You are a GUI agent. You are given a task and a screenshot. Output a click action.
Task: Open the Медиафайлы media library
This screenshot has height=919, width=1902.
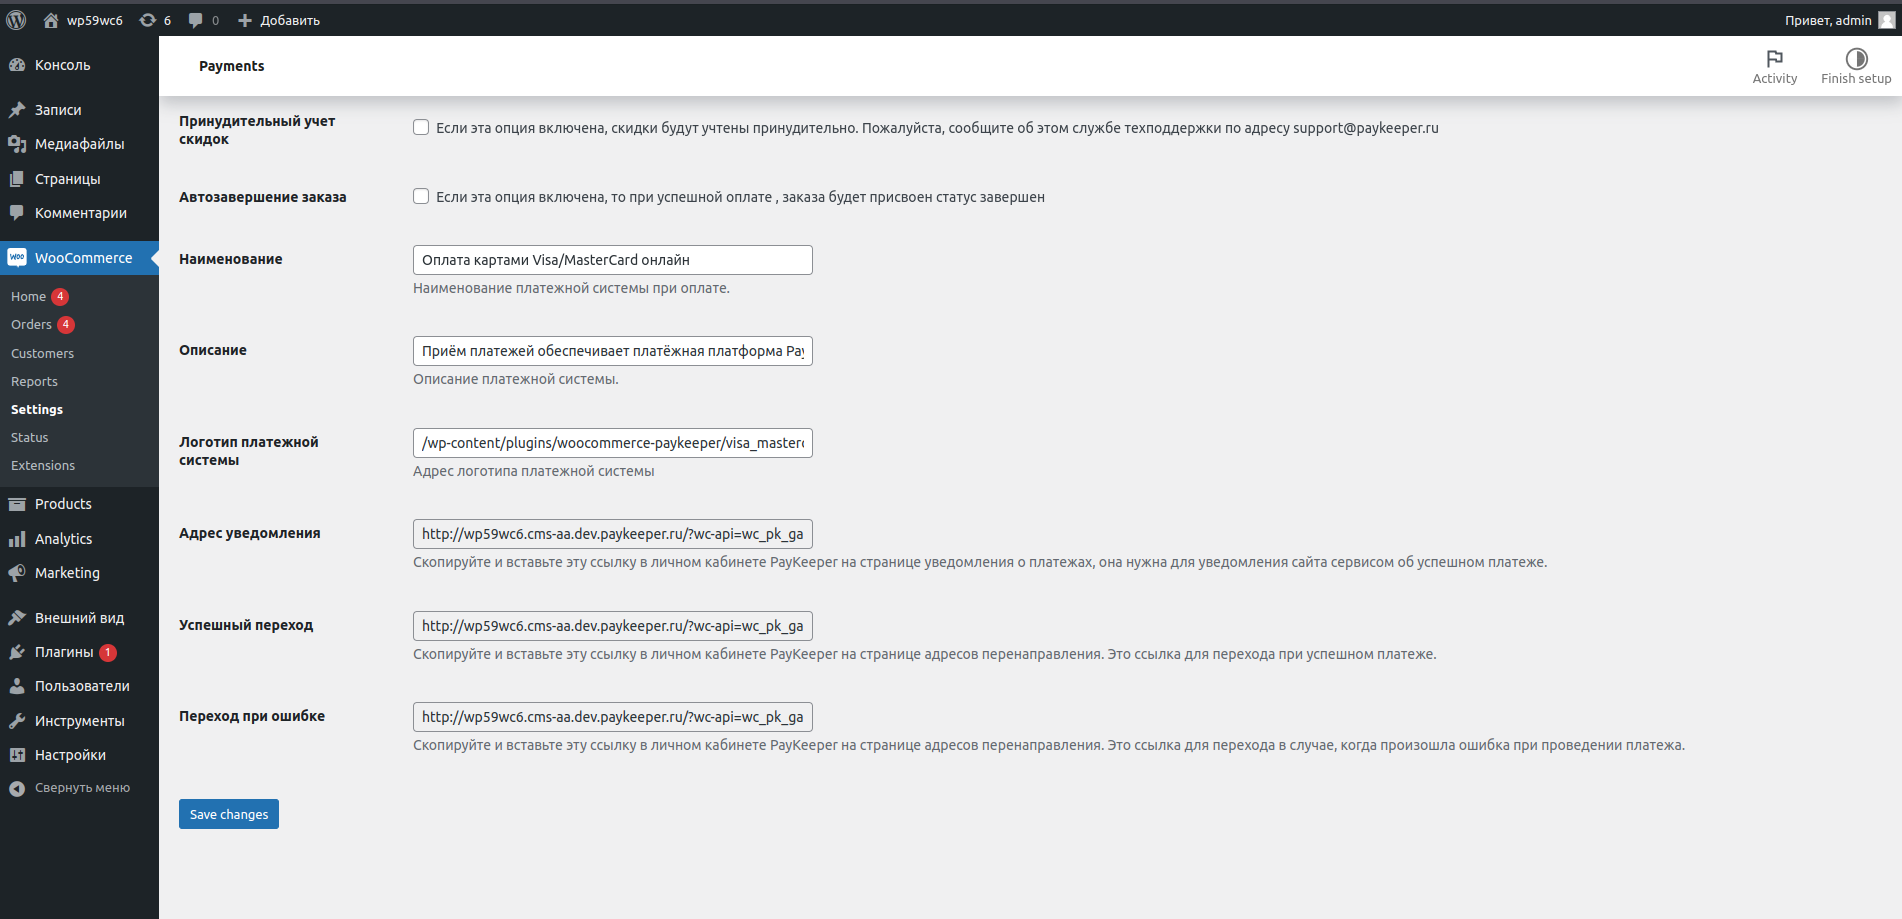pyautogui.click(x=79, y=144)
